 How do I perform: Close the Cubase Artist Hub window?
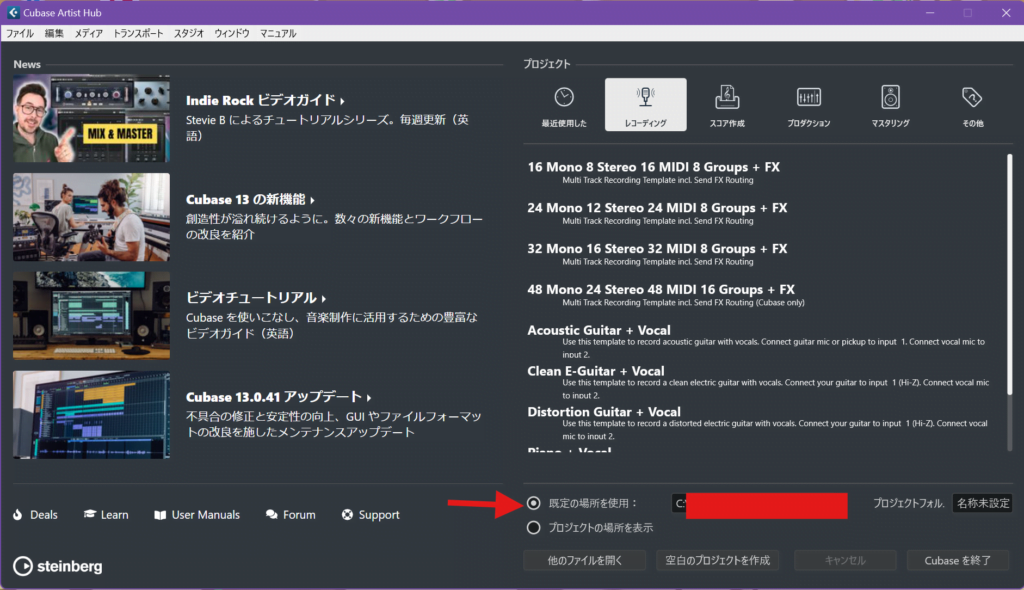pos(1006,12)
